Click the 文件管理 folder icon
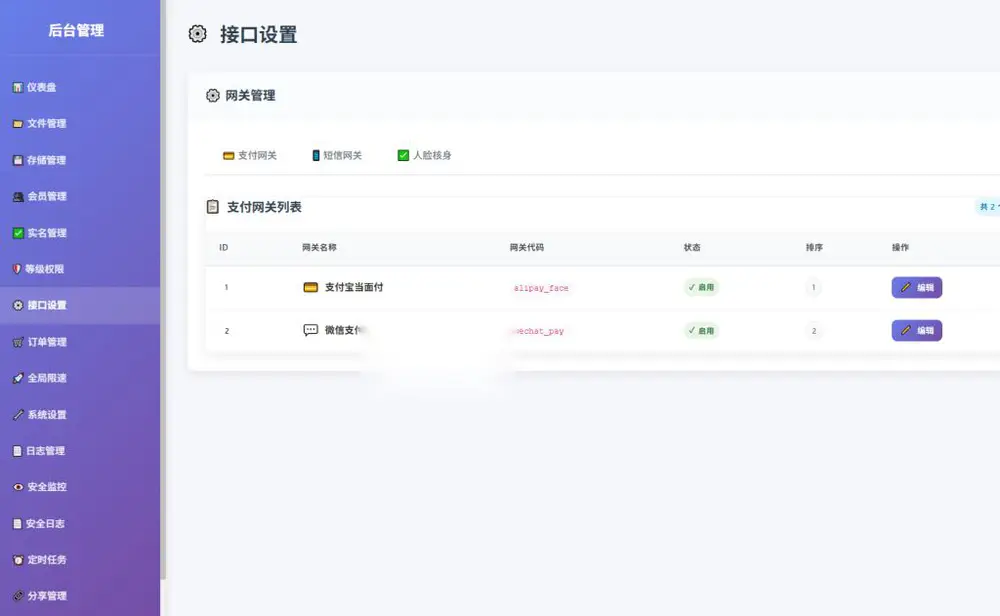The height and width of the screenshot is (616, 1000). (x=18, y=124)
